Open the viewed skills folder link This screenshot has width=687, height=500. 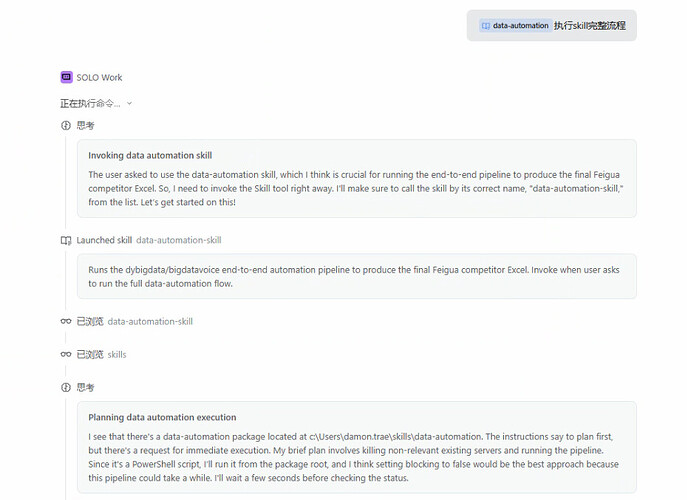point(117,355)
